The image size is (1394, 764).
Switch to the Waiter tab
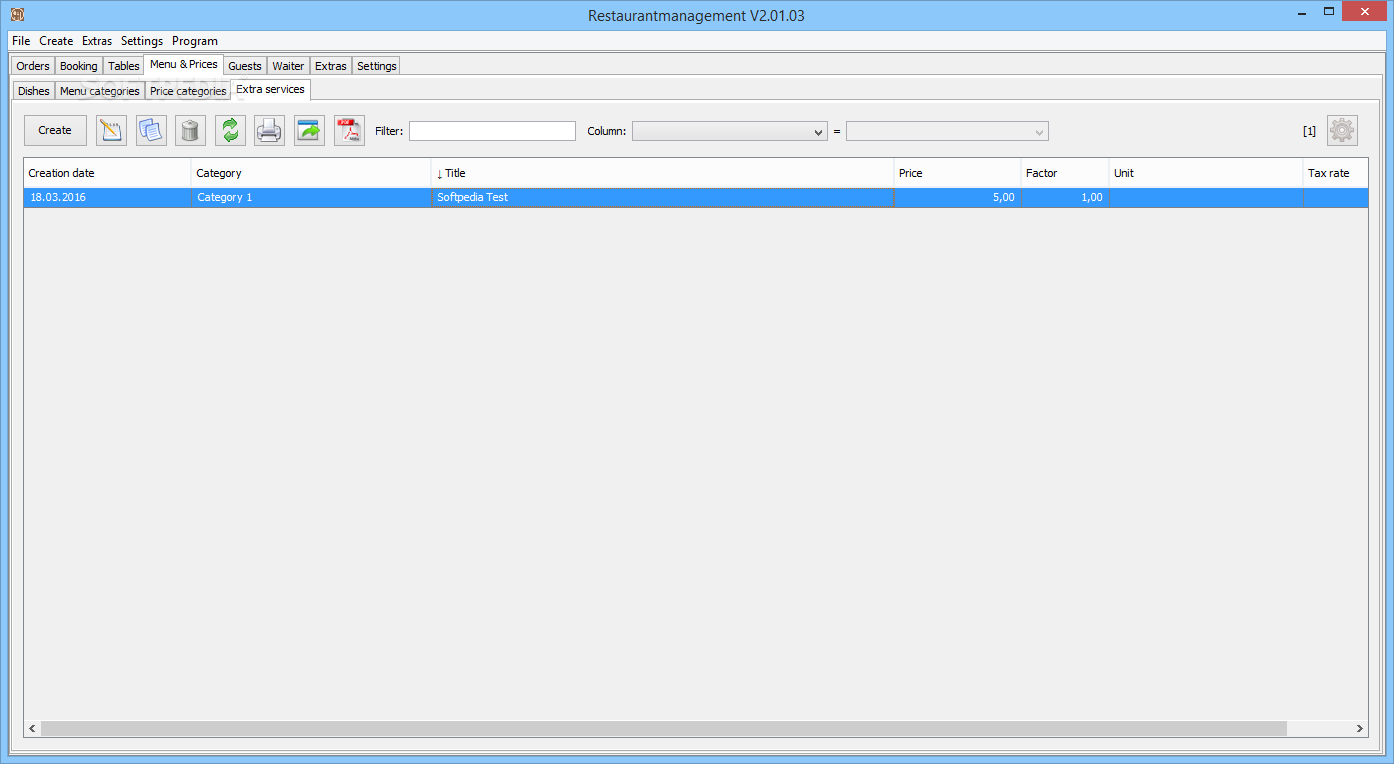(288, 66)
